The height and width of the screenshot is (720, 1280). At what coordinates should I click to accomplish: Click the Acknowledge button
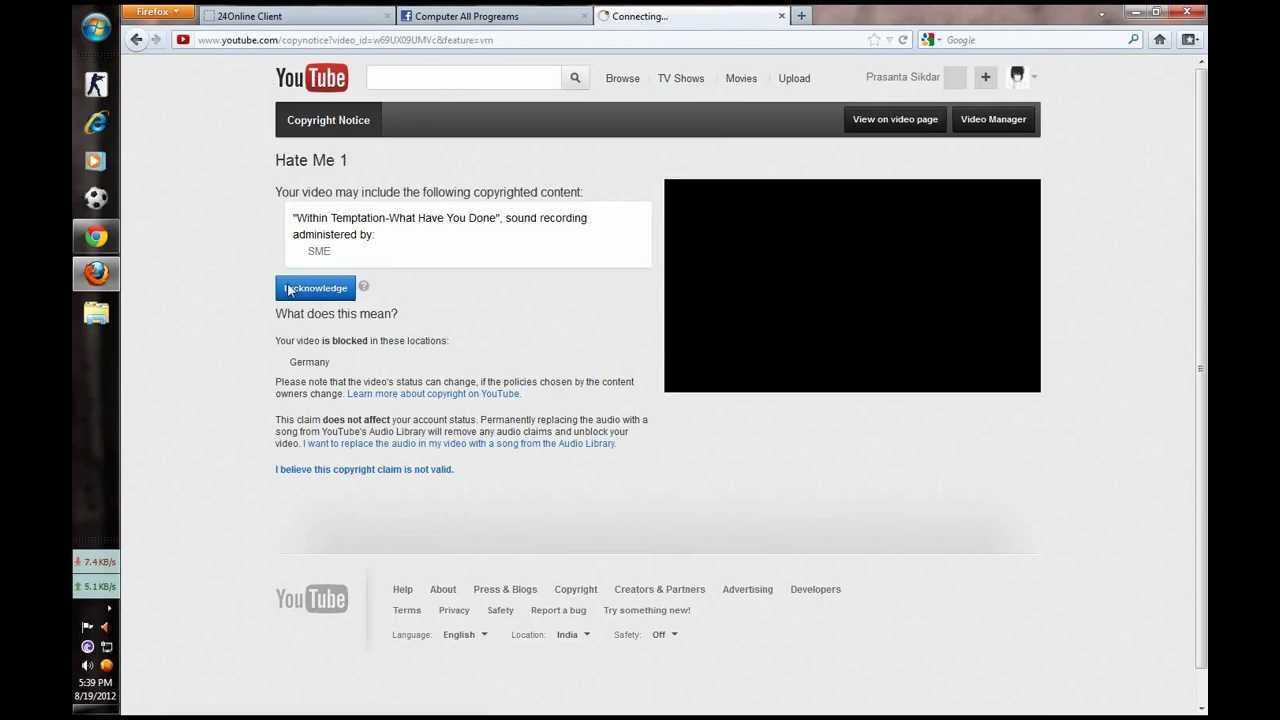coord(315,288)
